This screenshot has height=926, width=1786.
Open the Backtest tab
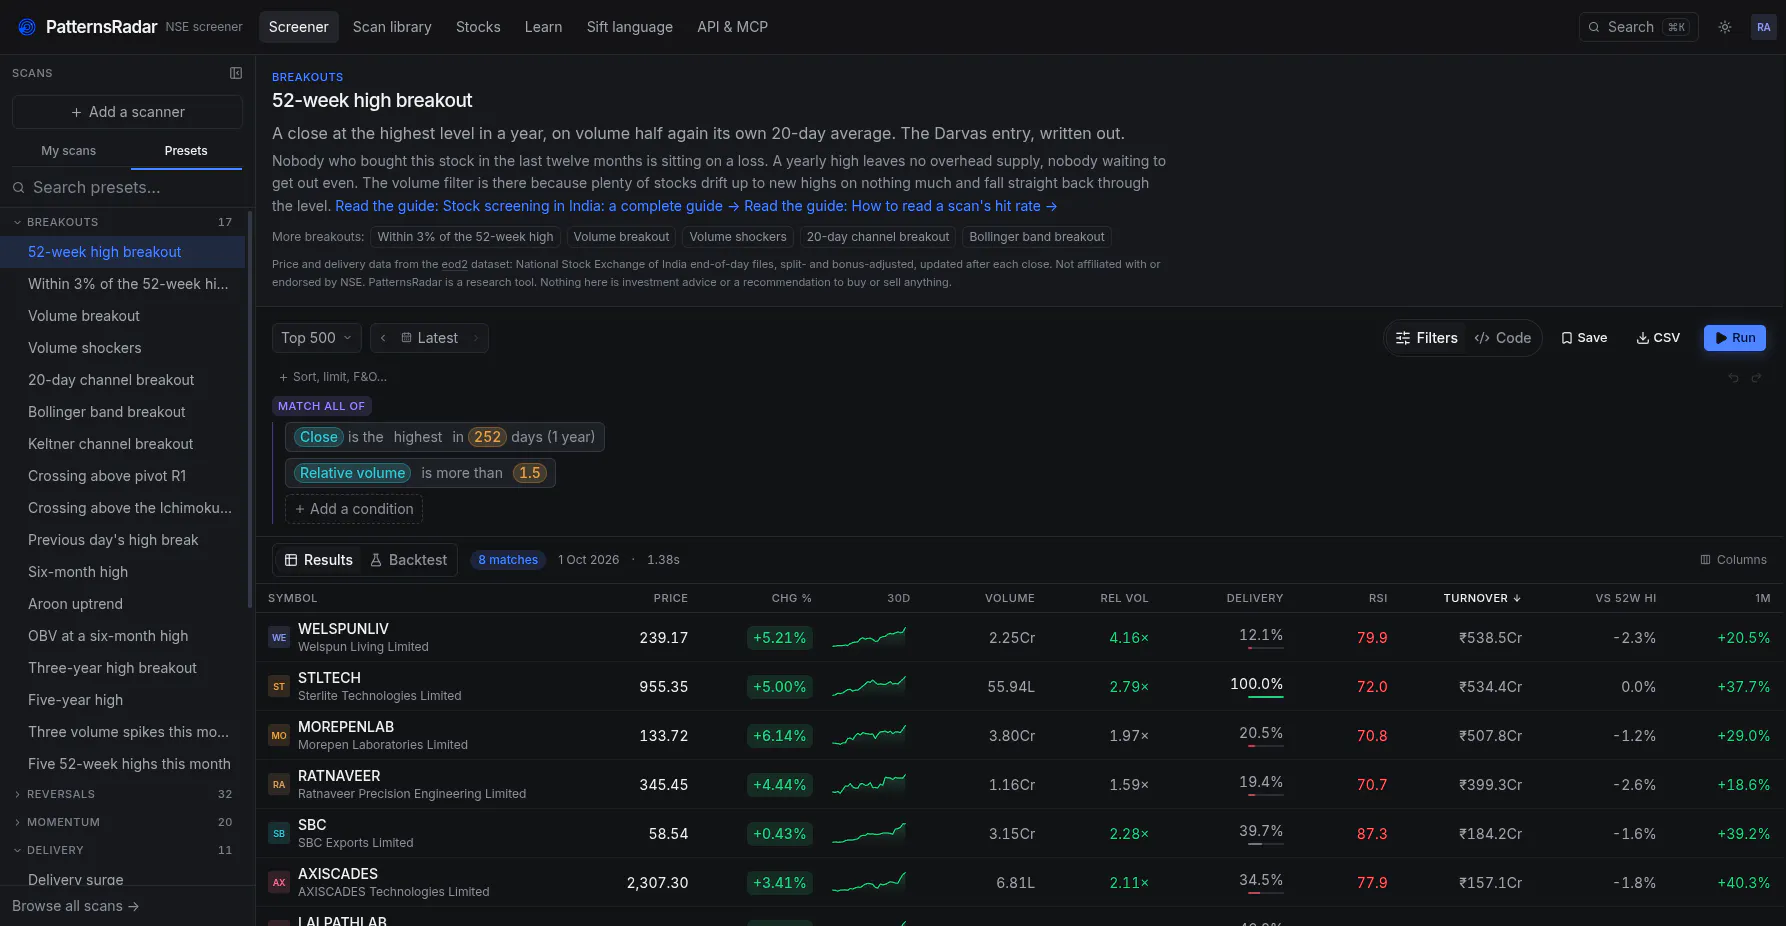408,560
